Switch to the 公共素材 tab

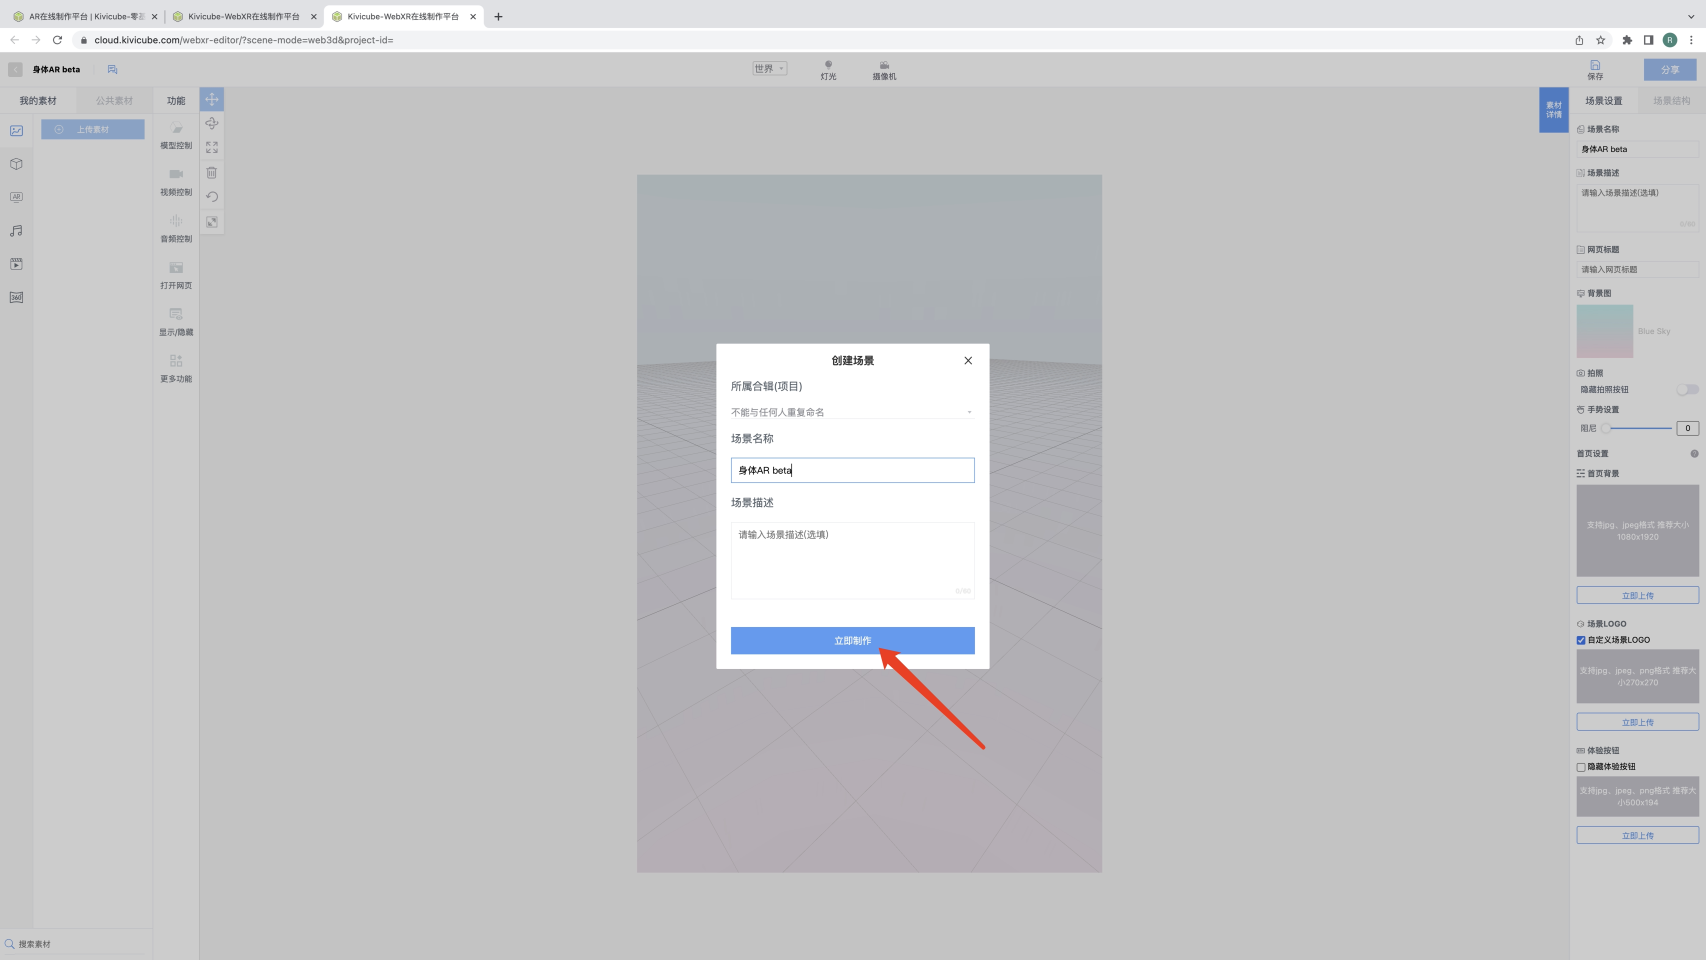tap(114, 101)
